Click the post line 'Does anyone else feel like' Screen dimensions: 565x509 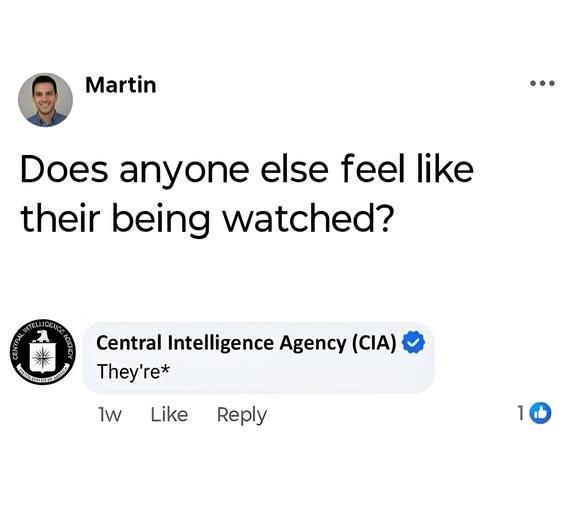(247, 170)
